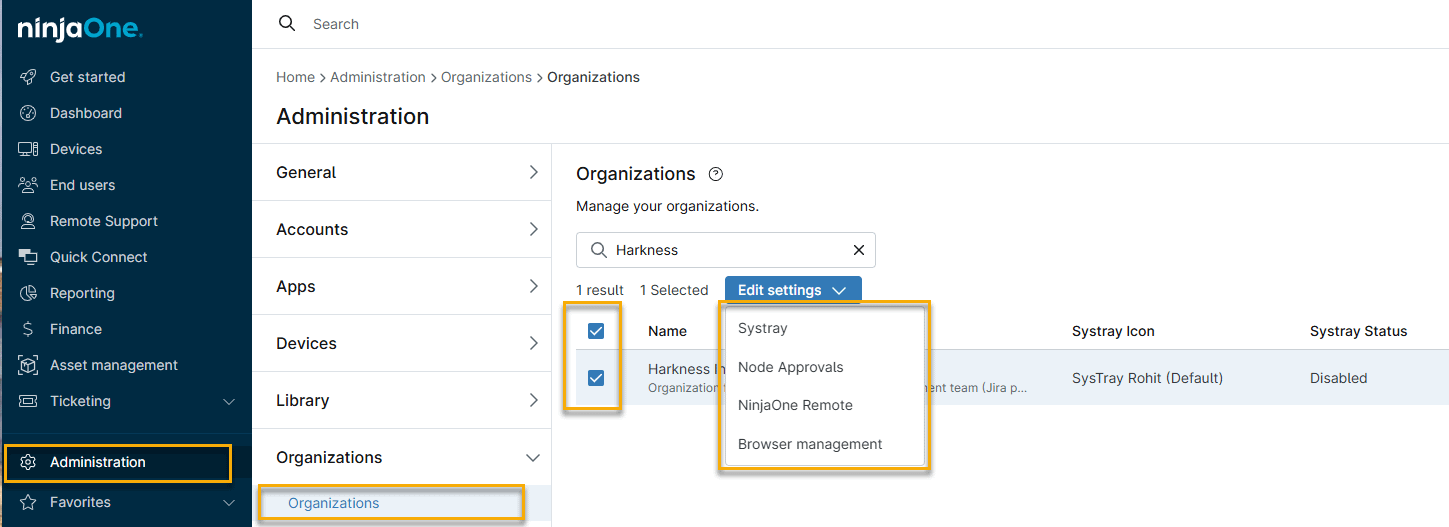1449x527 pixels.
Task: Uncheck the select-all checkbox in table header
Action: (596, 331)
